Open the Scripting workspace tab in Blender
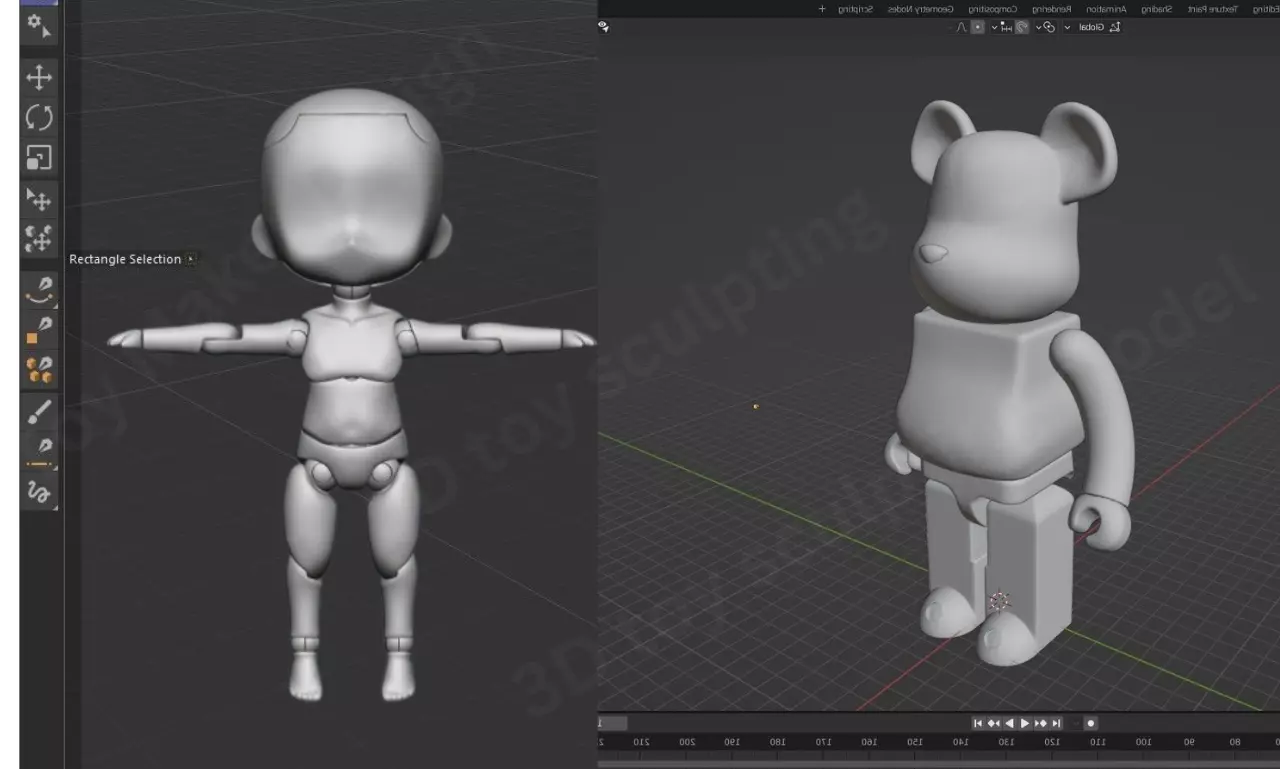The width and height of the screenshot is (1280, 769). tap(855, 9)
